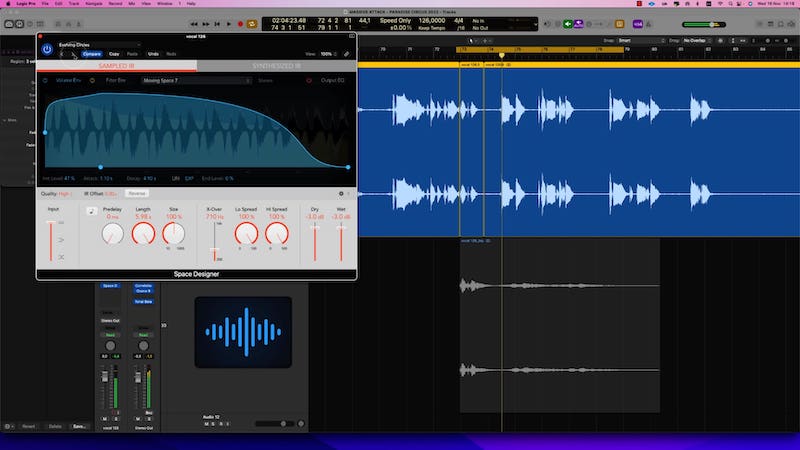This screenshot has width=800, height=450.
Task: Click the Metronome icon
Action: (x=649, y=24)
